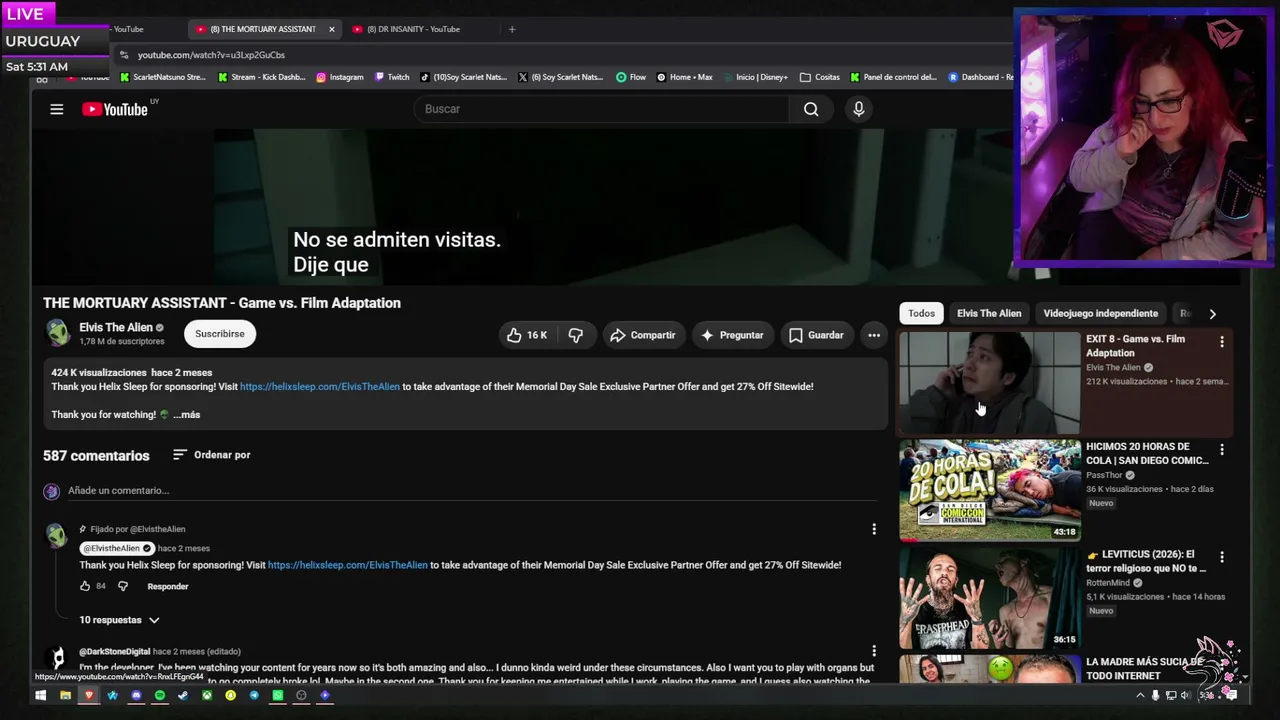The width and height of the screenshot is (1280, 720).
Task: Open the Inicio | Disney+ bookmark
Action: click(x=755, y=77)
